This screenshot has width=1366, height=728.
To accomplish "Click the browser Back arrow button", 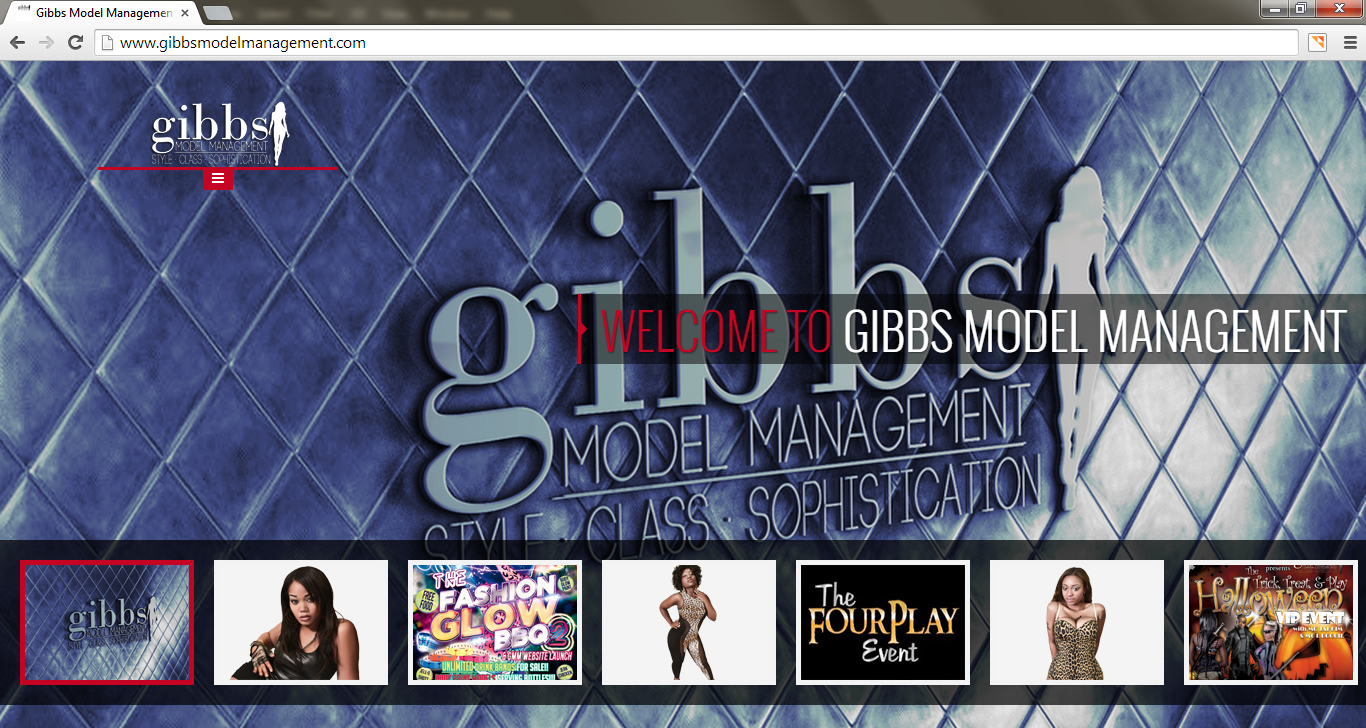I will 17,42.
